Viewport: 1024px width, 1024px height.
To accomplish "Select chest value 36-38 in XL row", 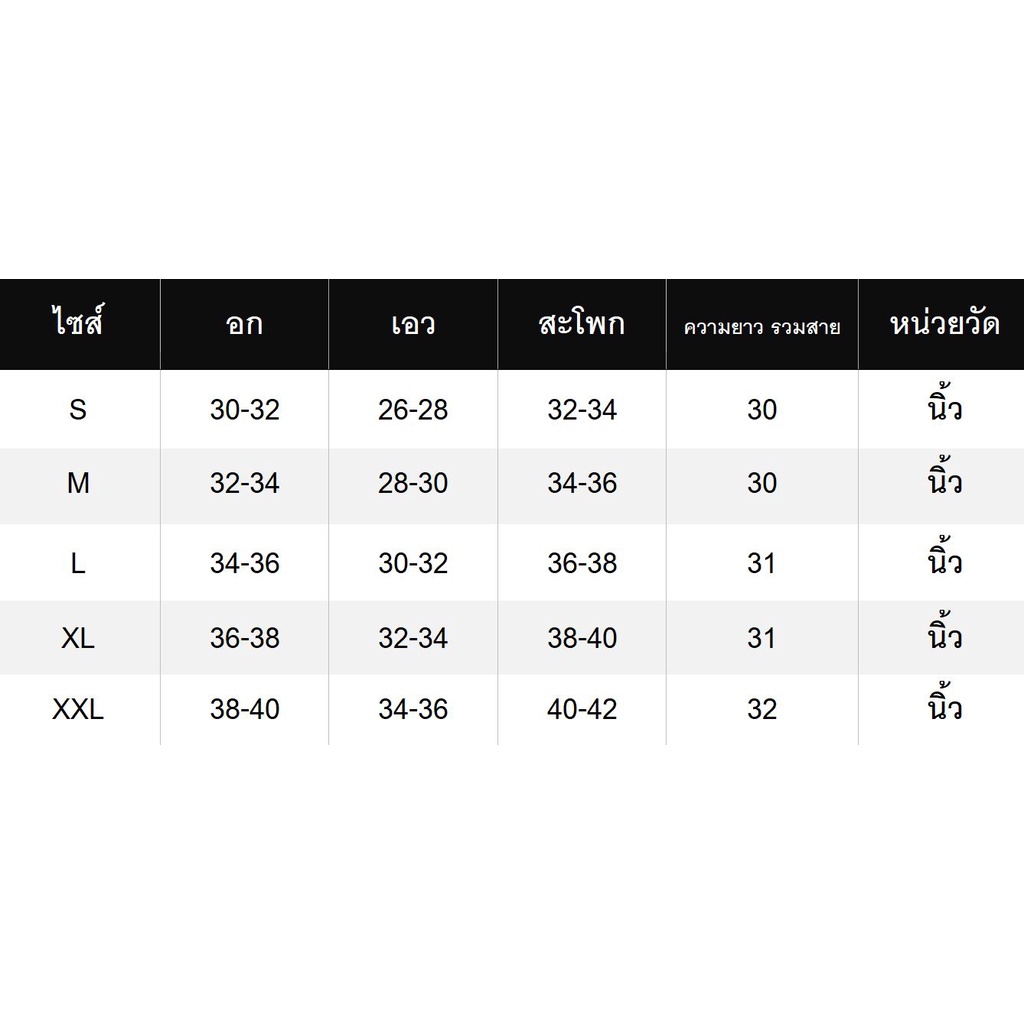I will 244,638.
